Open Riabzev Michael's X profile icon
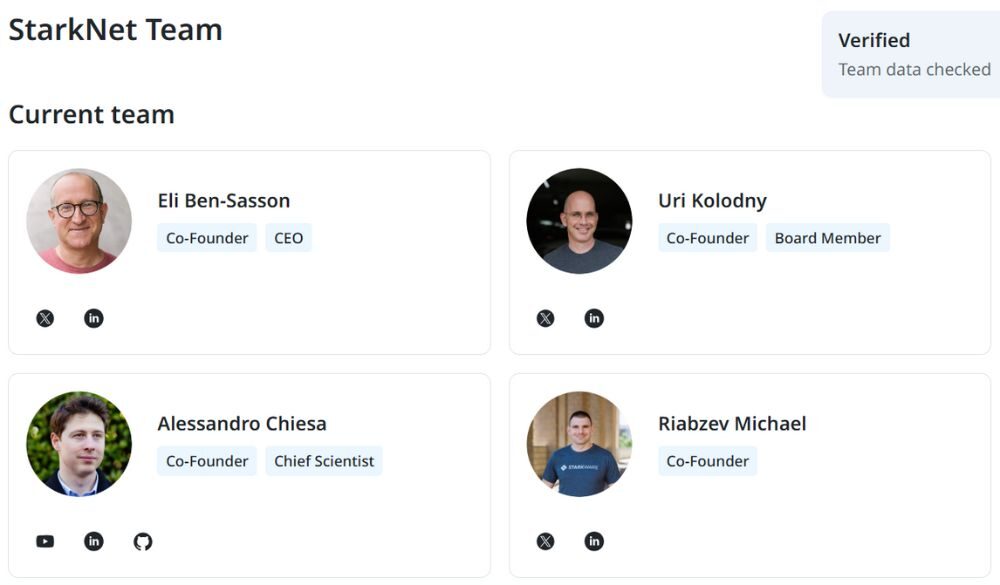This screenshot has width=1000, height=585. click(545, 542)
